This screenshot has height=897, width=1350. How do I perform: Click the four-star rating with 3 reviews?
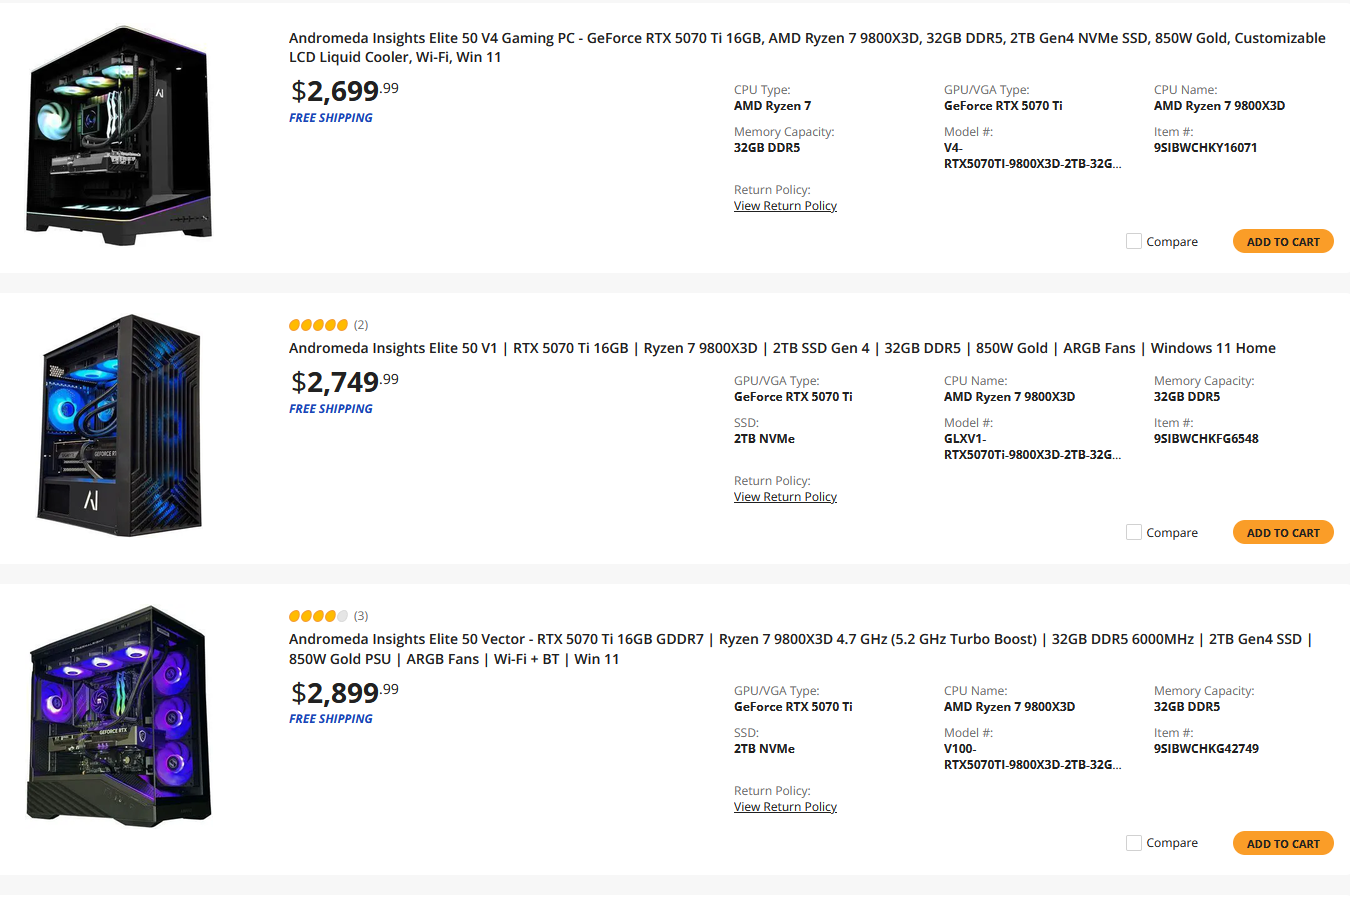point(318,616)
